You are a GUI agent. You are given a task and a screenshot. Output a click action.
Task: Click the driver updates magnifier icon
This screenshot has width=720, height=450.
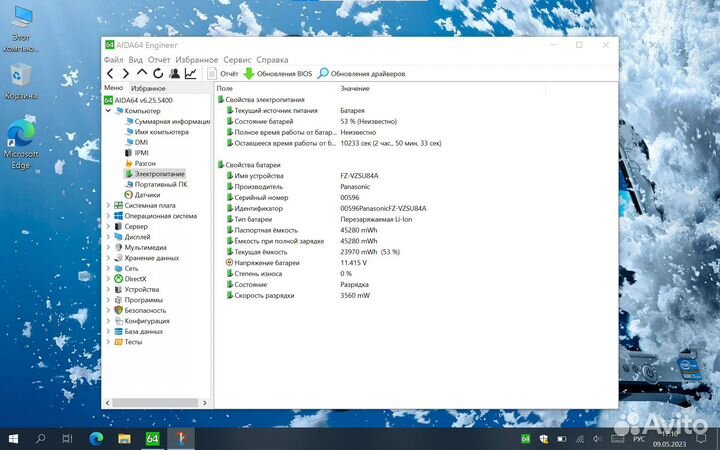pos(323,73)
